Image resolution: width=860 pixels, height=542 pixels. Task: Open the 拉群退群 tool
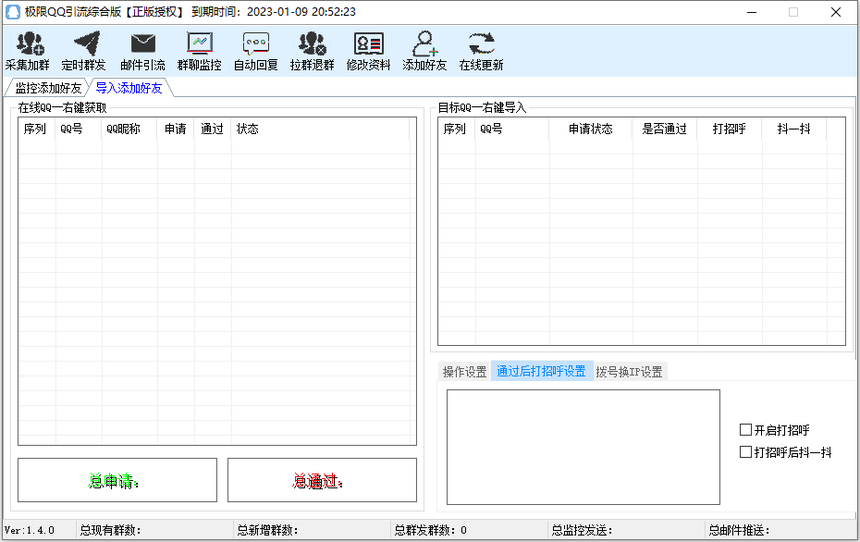coord(312,51)
